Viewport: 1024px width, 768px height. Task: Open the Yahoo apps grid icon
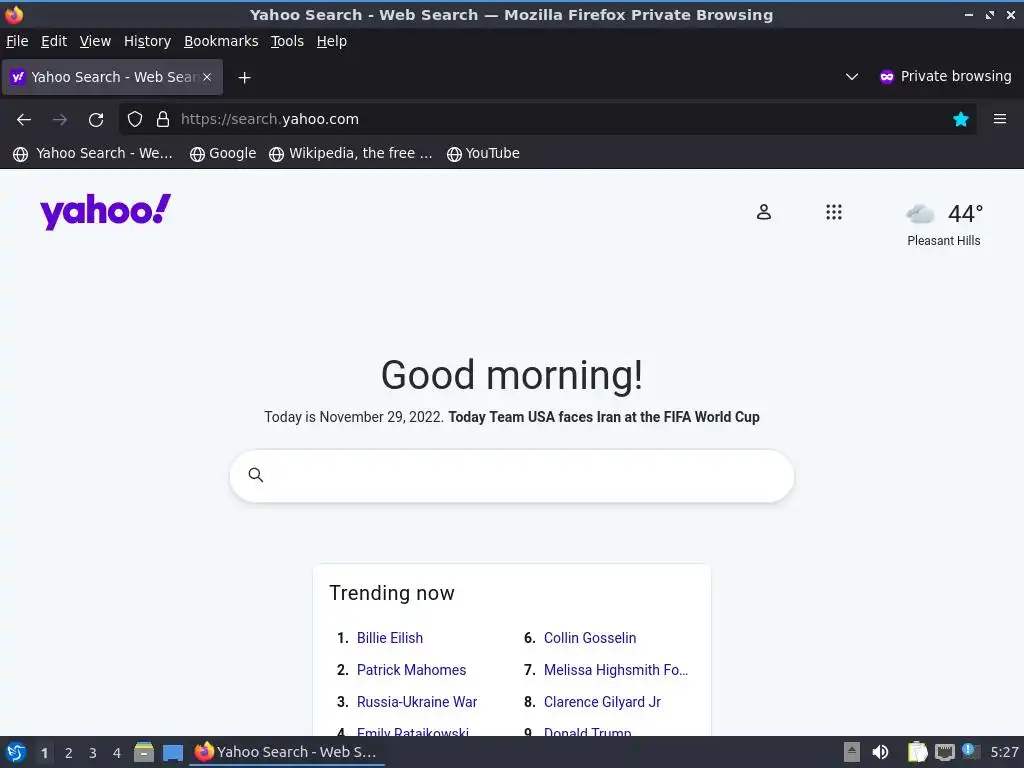833,212
